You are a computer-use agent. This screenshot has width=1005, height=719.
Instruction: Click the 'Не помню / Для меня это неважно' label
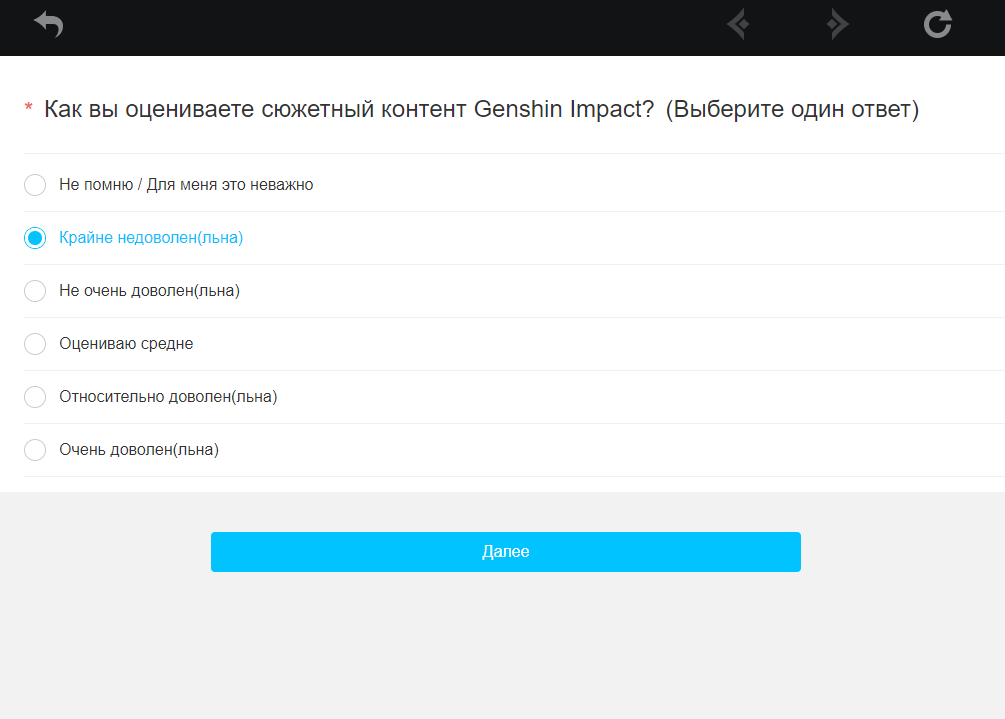[x=186, y=185]
